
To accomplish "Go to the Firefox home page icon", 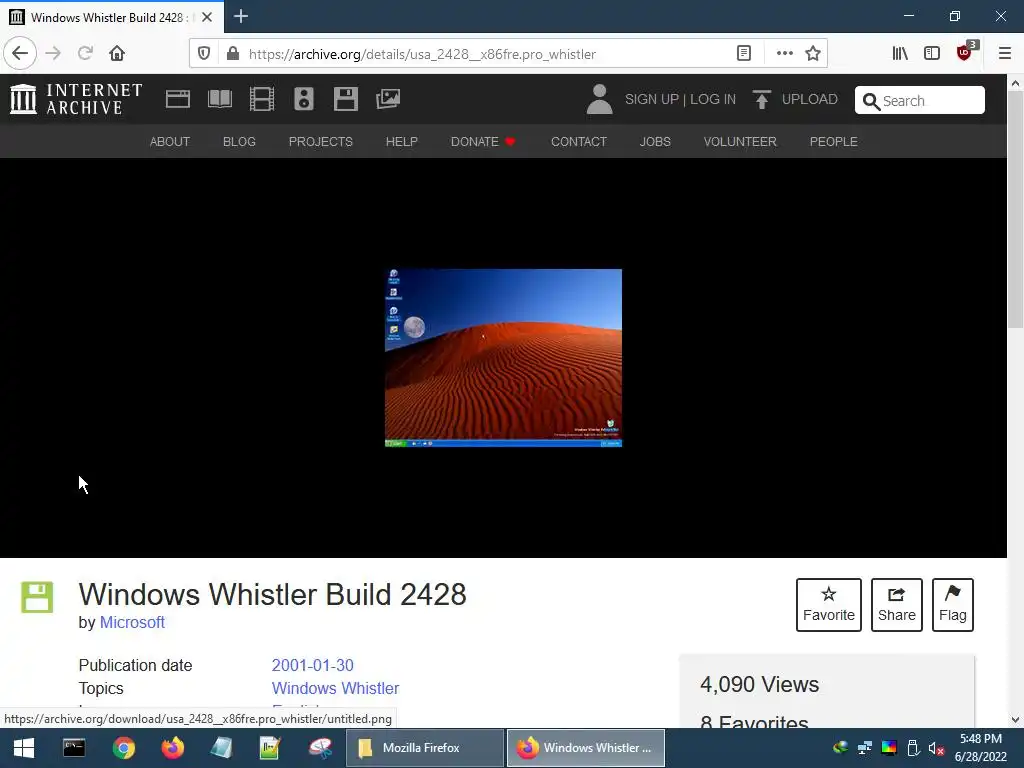I will click(x=117, y=54).
